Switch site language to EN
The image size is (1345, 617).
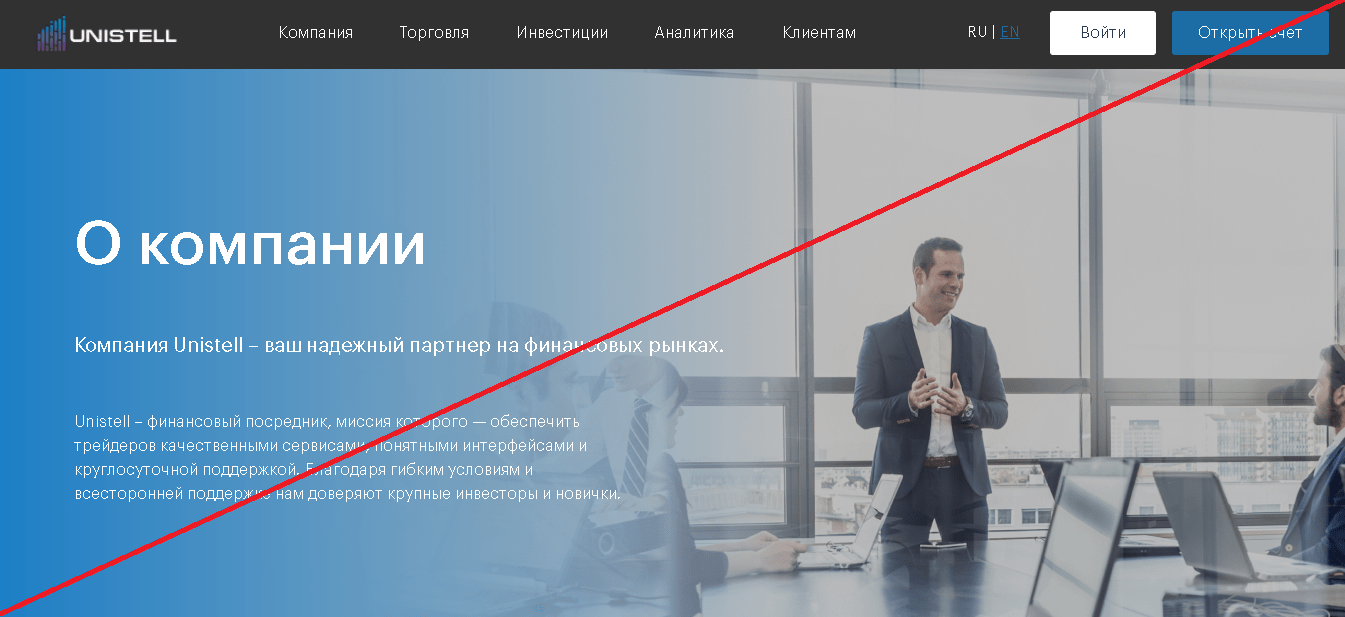1010,32
